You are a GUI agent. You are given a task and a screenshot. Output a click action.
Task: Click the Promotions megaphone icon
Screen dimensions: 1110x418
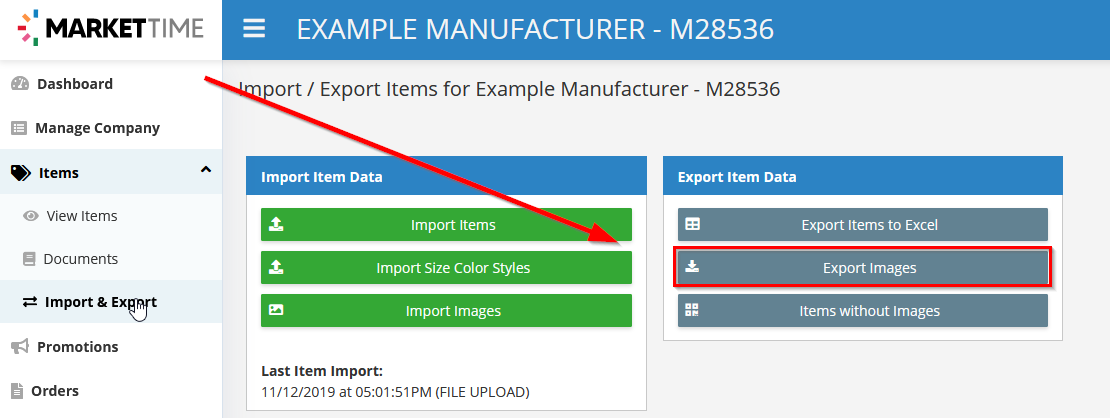point(19,347)
